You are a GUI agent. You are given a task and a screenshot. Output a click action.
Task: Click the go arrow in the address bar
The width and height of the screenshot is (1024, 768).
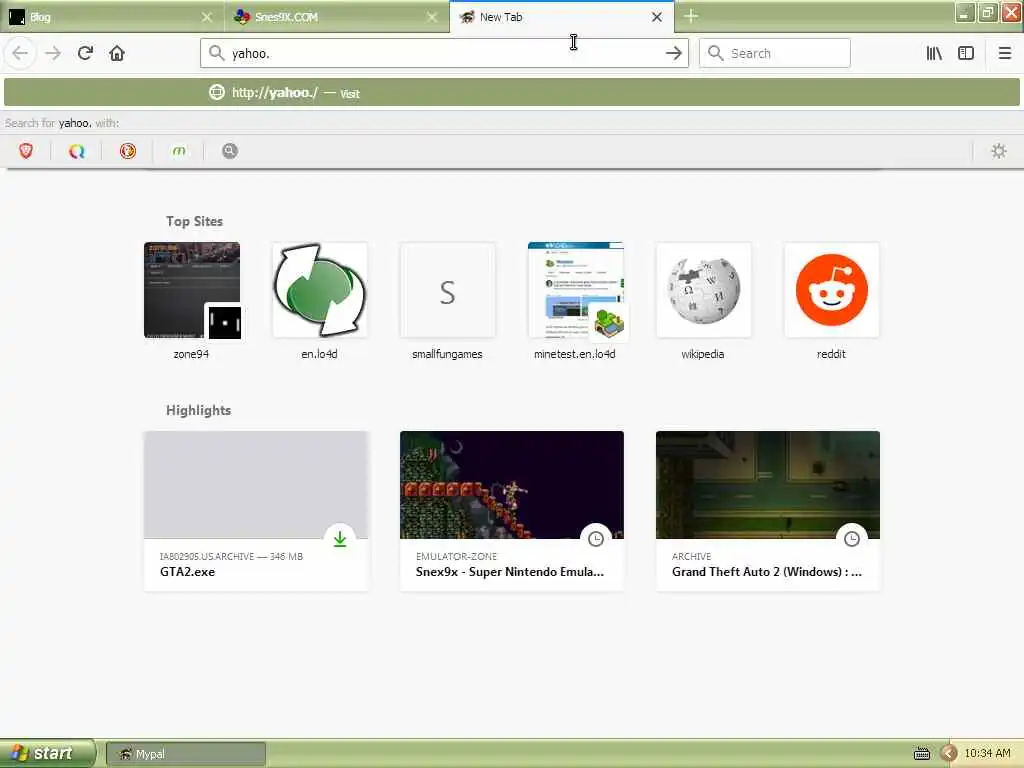click(673, 54)
